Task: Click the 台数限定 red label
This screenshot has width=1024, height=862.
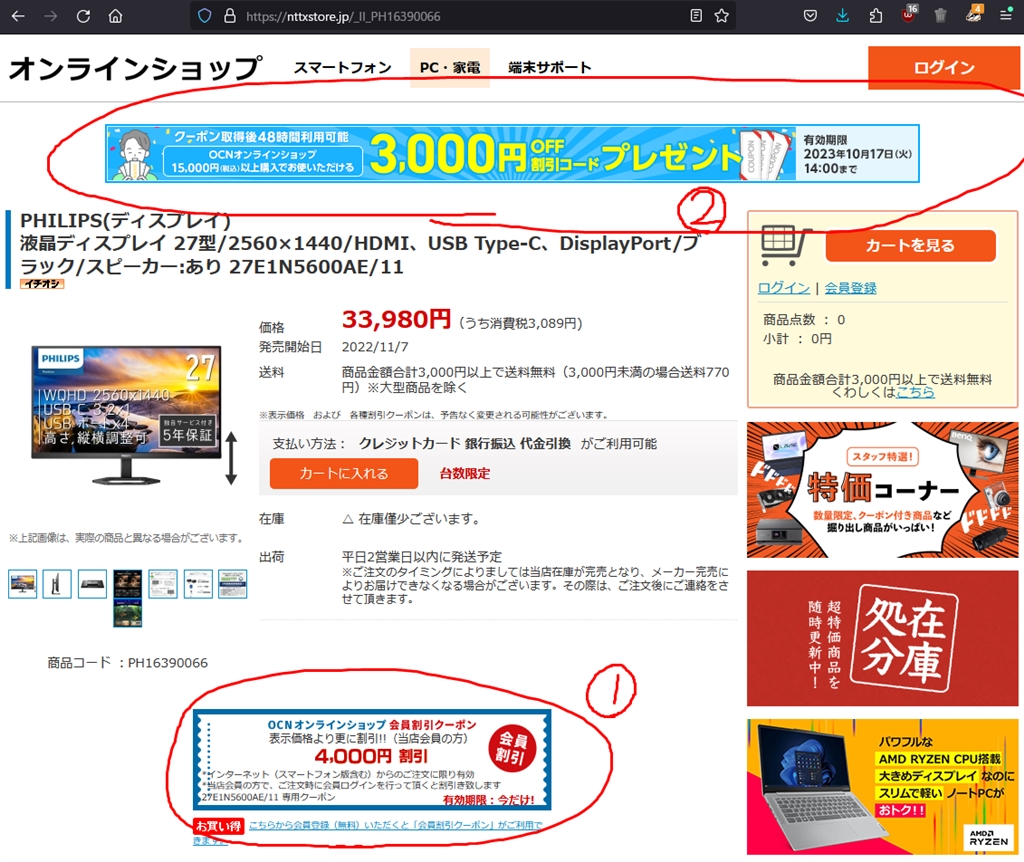Action: (464, 473)
